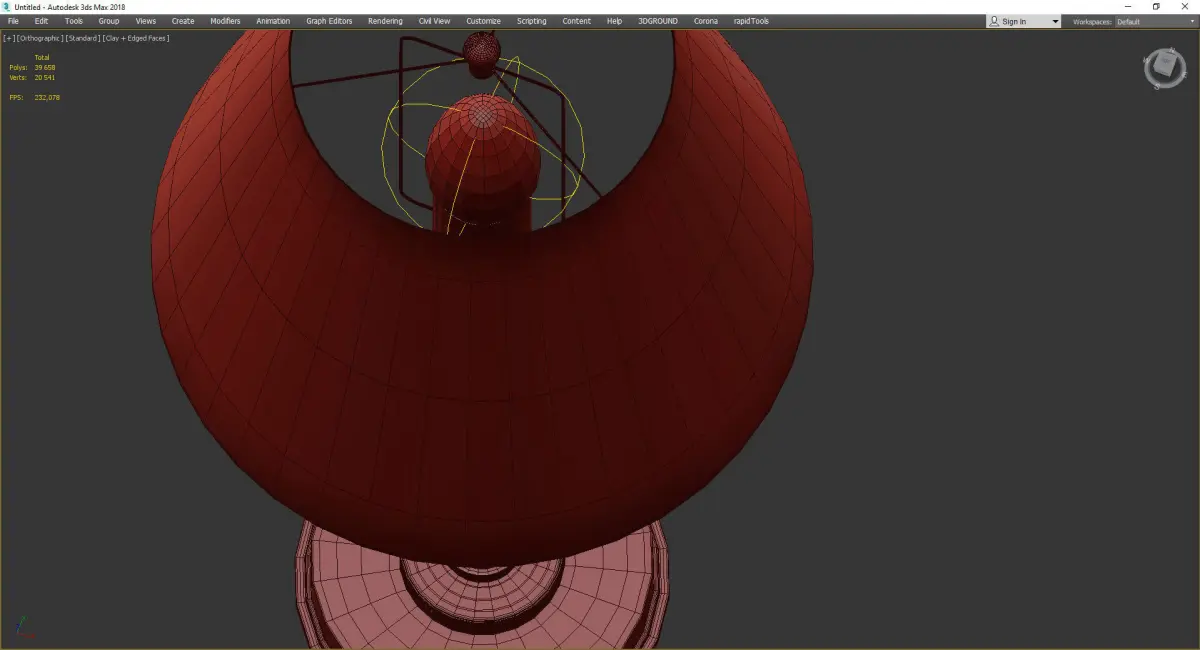Image resolution: width=1200 pixels, height=650 pixels.
Task: Open the 3DGROUND menu
Action: coord(657,21)
